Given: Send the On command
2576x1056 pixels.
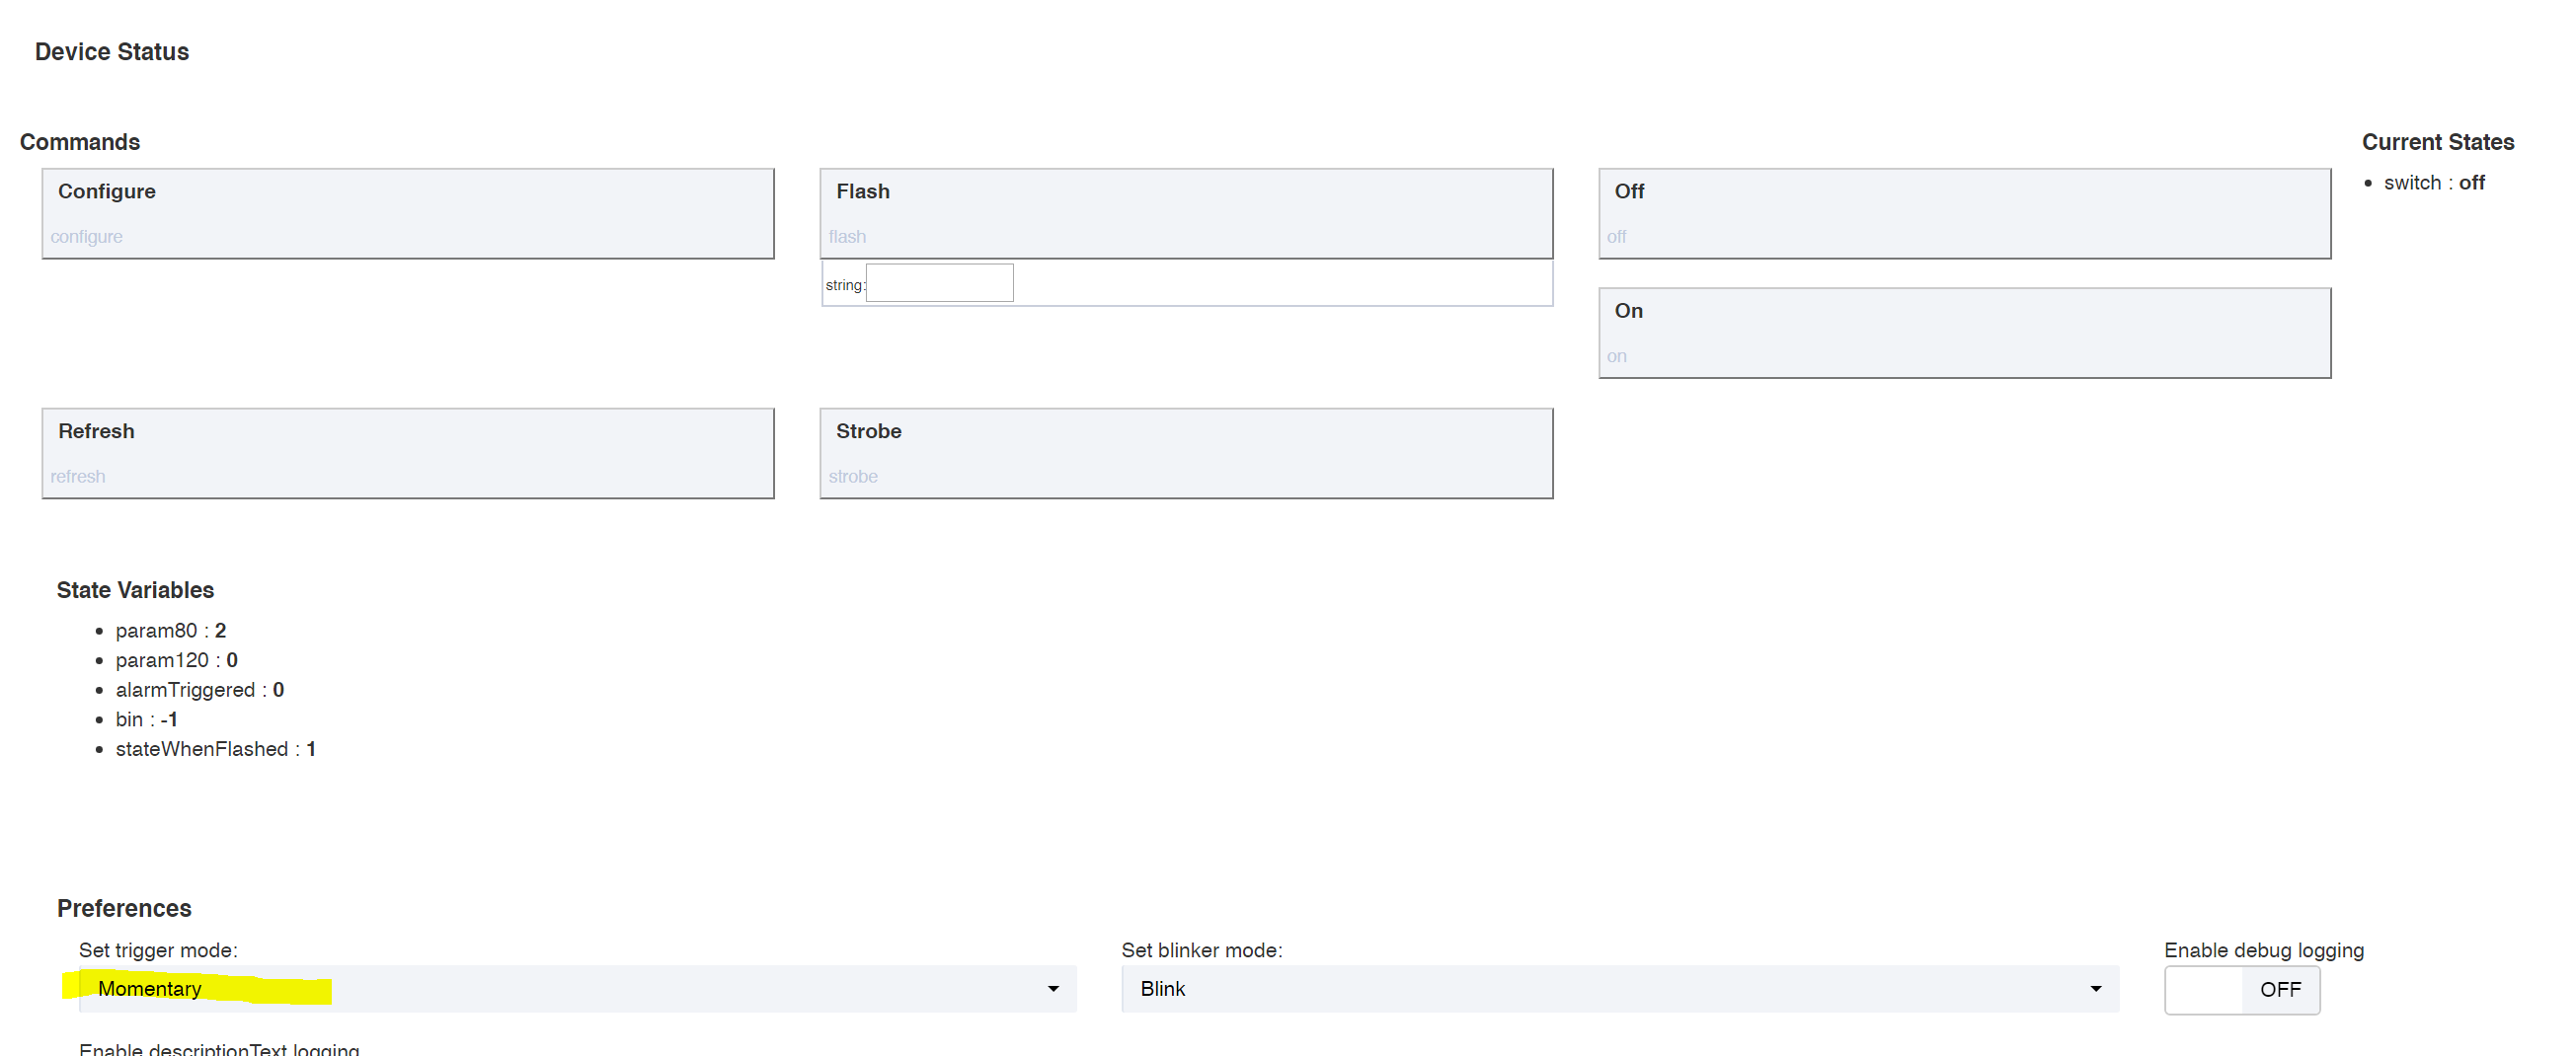Looking at the screenshot, I should 1964,333.
